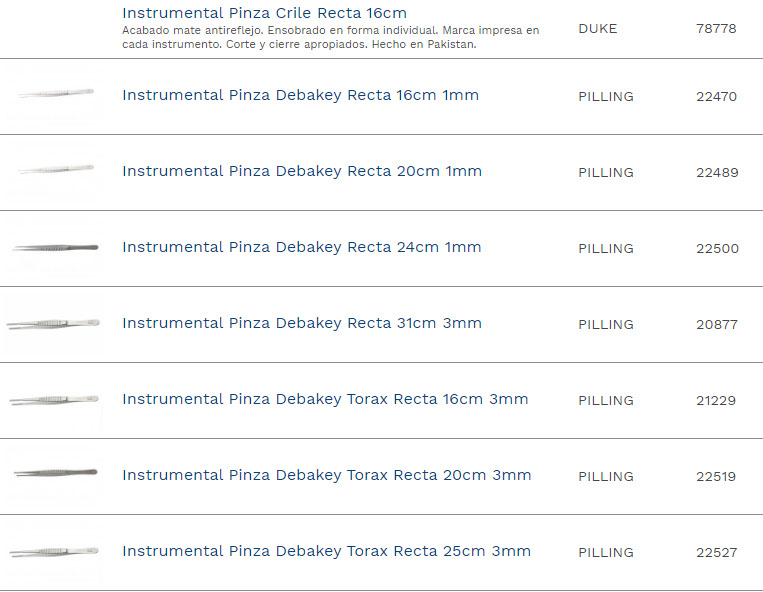The height and width of the screenshot is (592, 763).
Task: Click thumbnail of Debakey Recta 31cm 3mm forceps
Action: click(54, 323)
